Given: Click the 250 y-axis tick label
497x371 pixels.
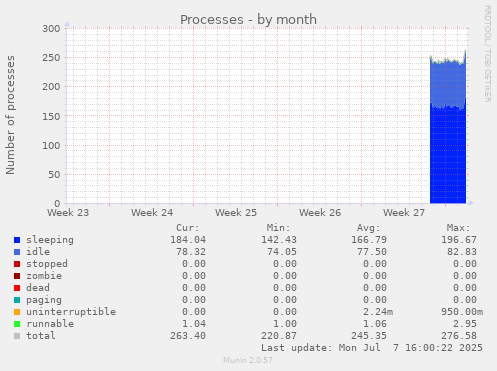Looking at the screenshot, I should 51,58.
